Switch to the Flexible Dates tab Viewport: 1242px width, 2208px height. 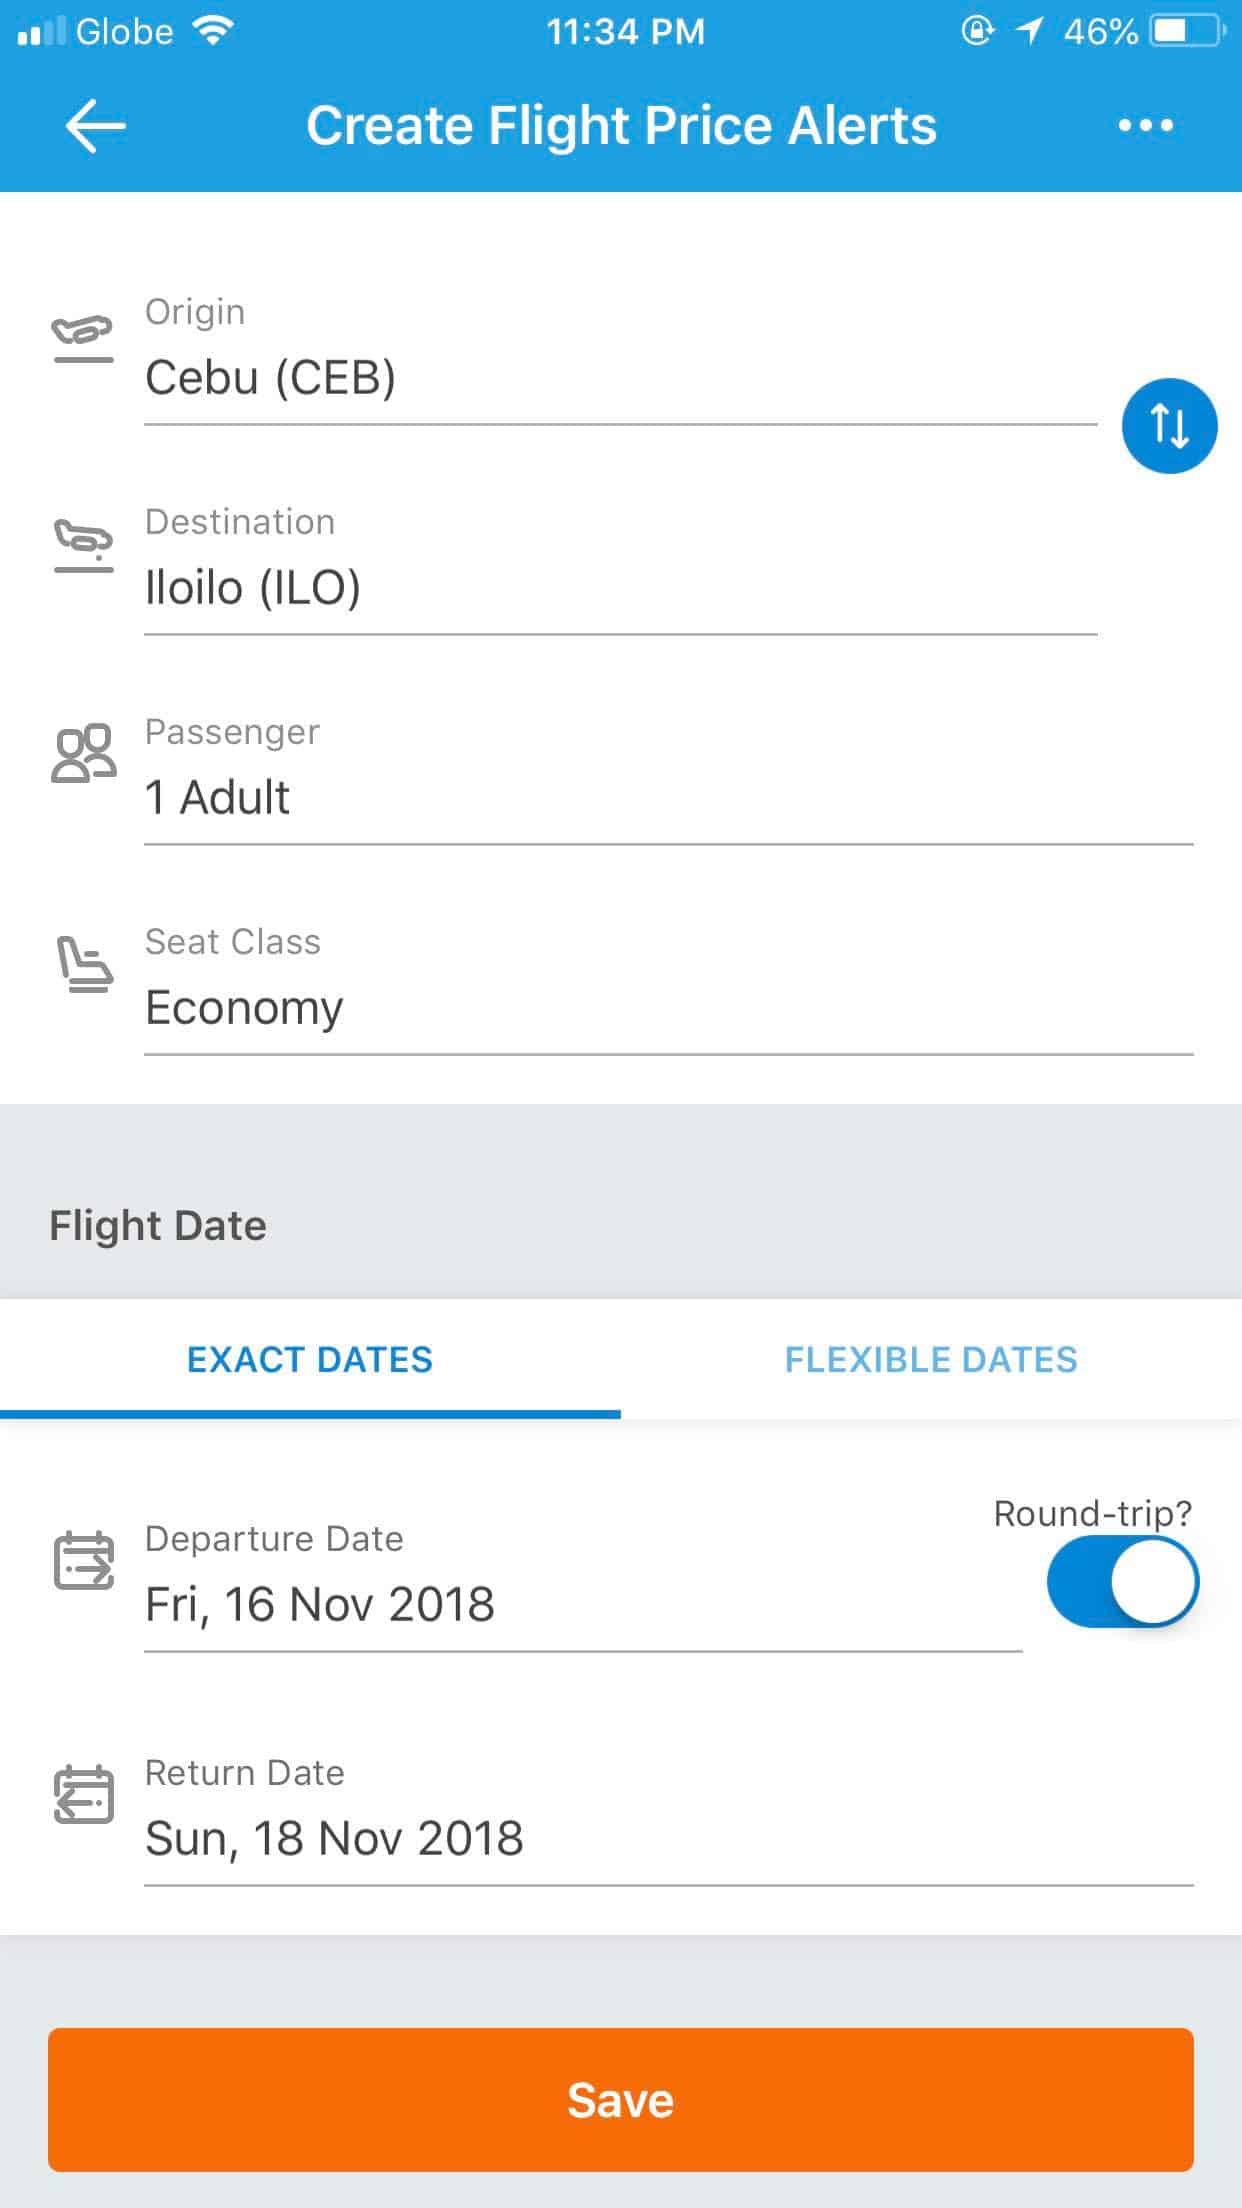point(931,1360)
